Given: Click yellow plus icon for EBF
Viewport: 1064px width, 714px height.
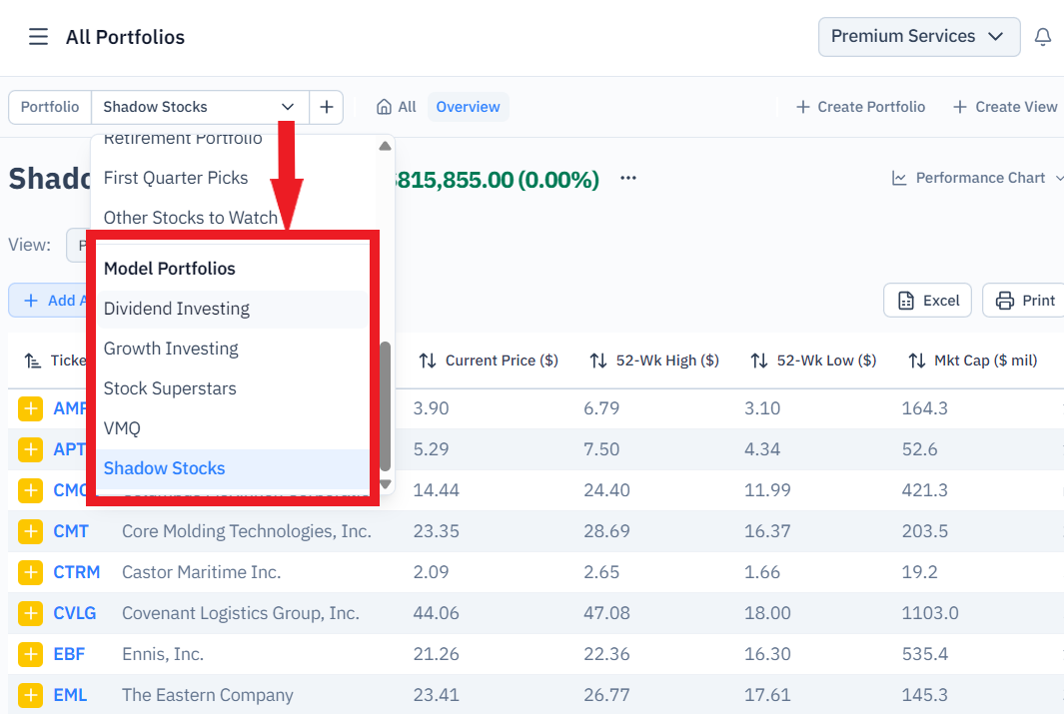Looking at the screenshot, I should click(x=31, y=654).
